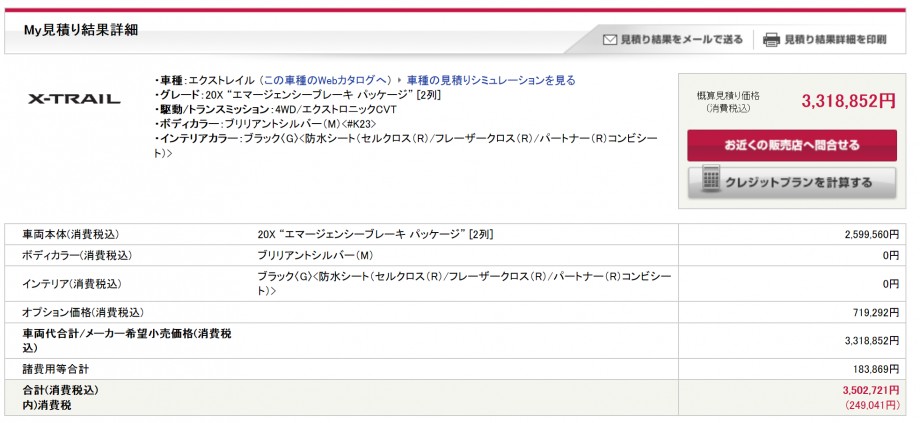
Task: Select the 3,318,852円 estimate price in side box
Action: 848,101
